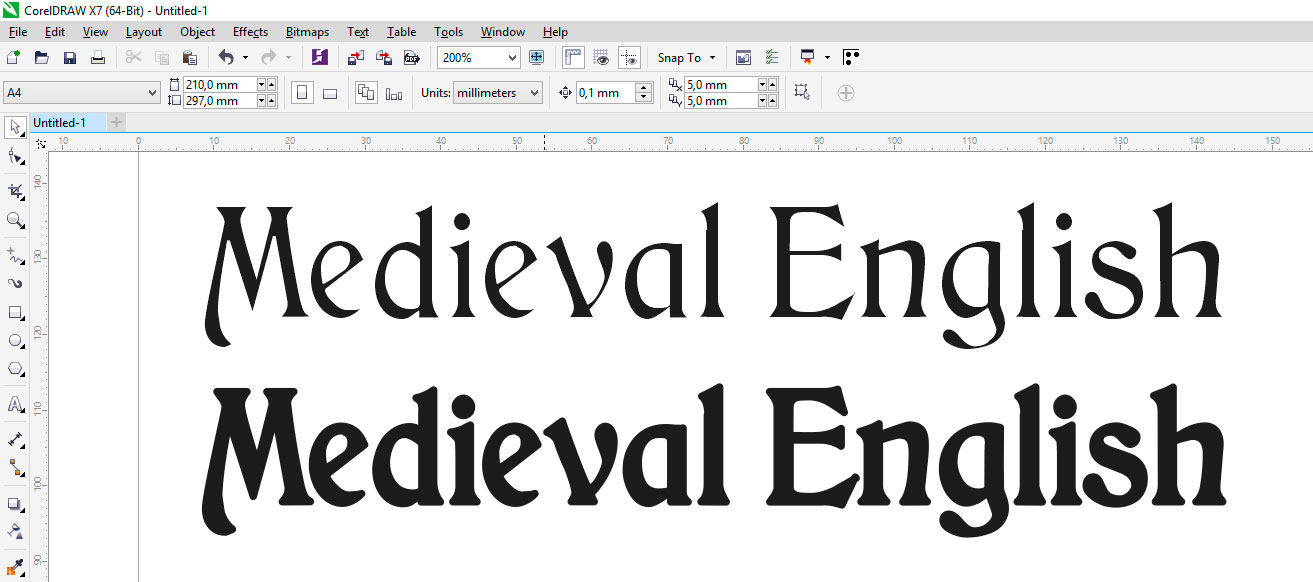This screenshot has width=1313, height=582.
Task: Select the Parallel Dimension tool
Action: 15,439
